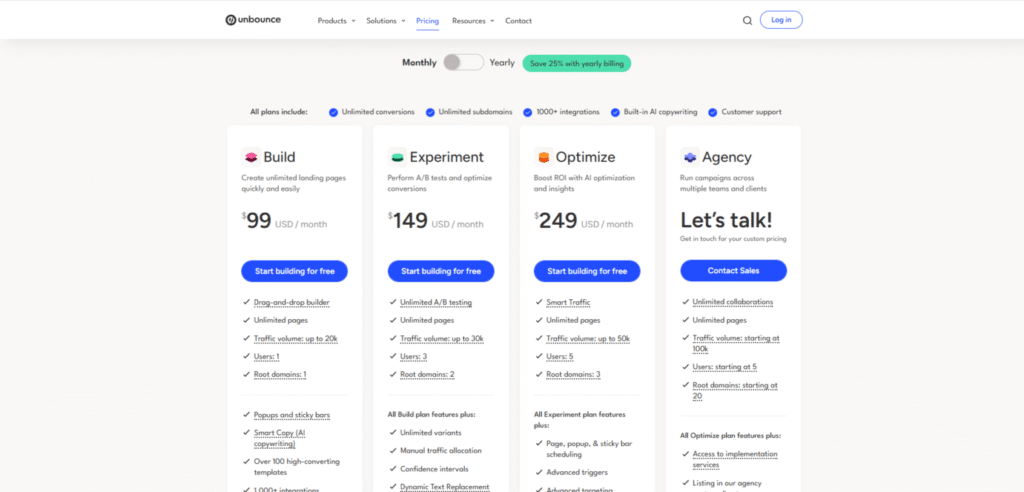Click the Experiment plan green icon
The width and height of the screenshot is (1024, 492).
coord(397,157)
